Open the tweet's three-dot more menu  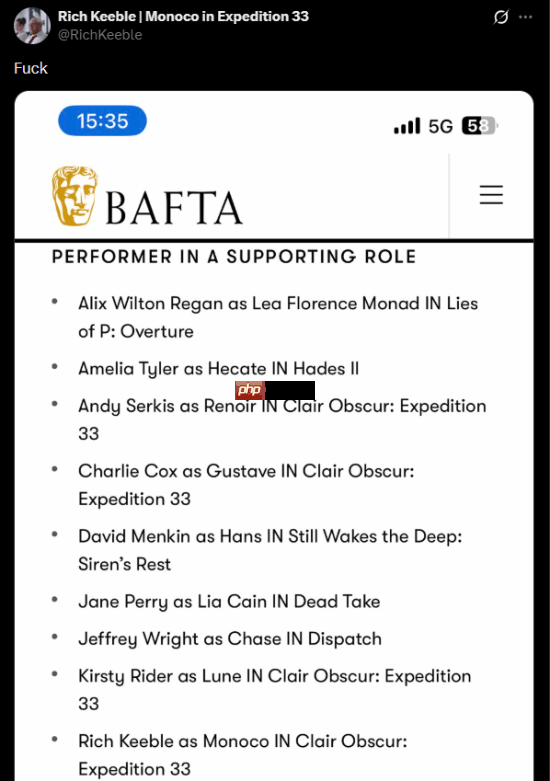point(525,17)
